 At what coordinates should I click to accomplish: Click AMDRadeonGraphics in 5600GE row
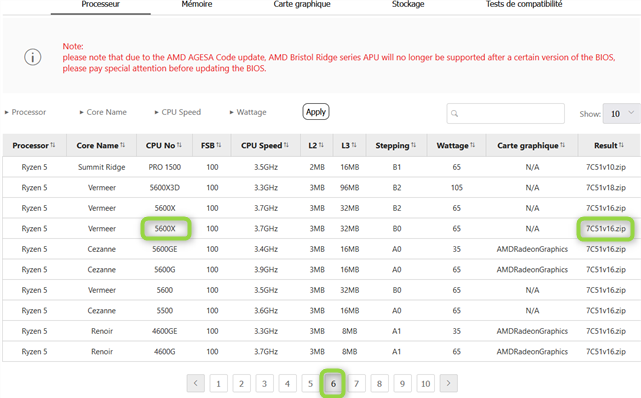(532, 249)
